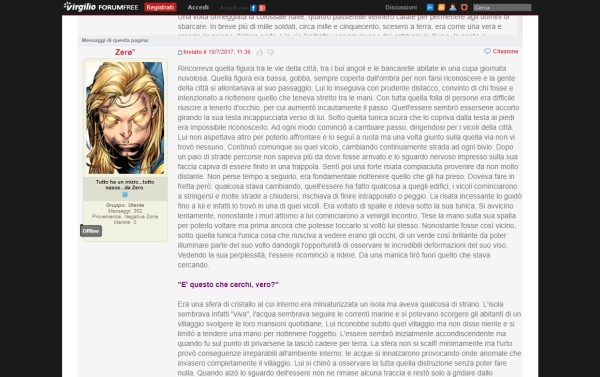
Task: Select the text 'Messaggi: 352'
Action: 125,211
